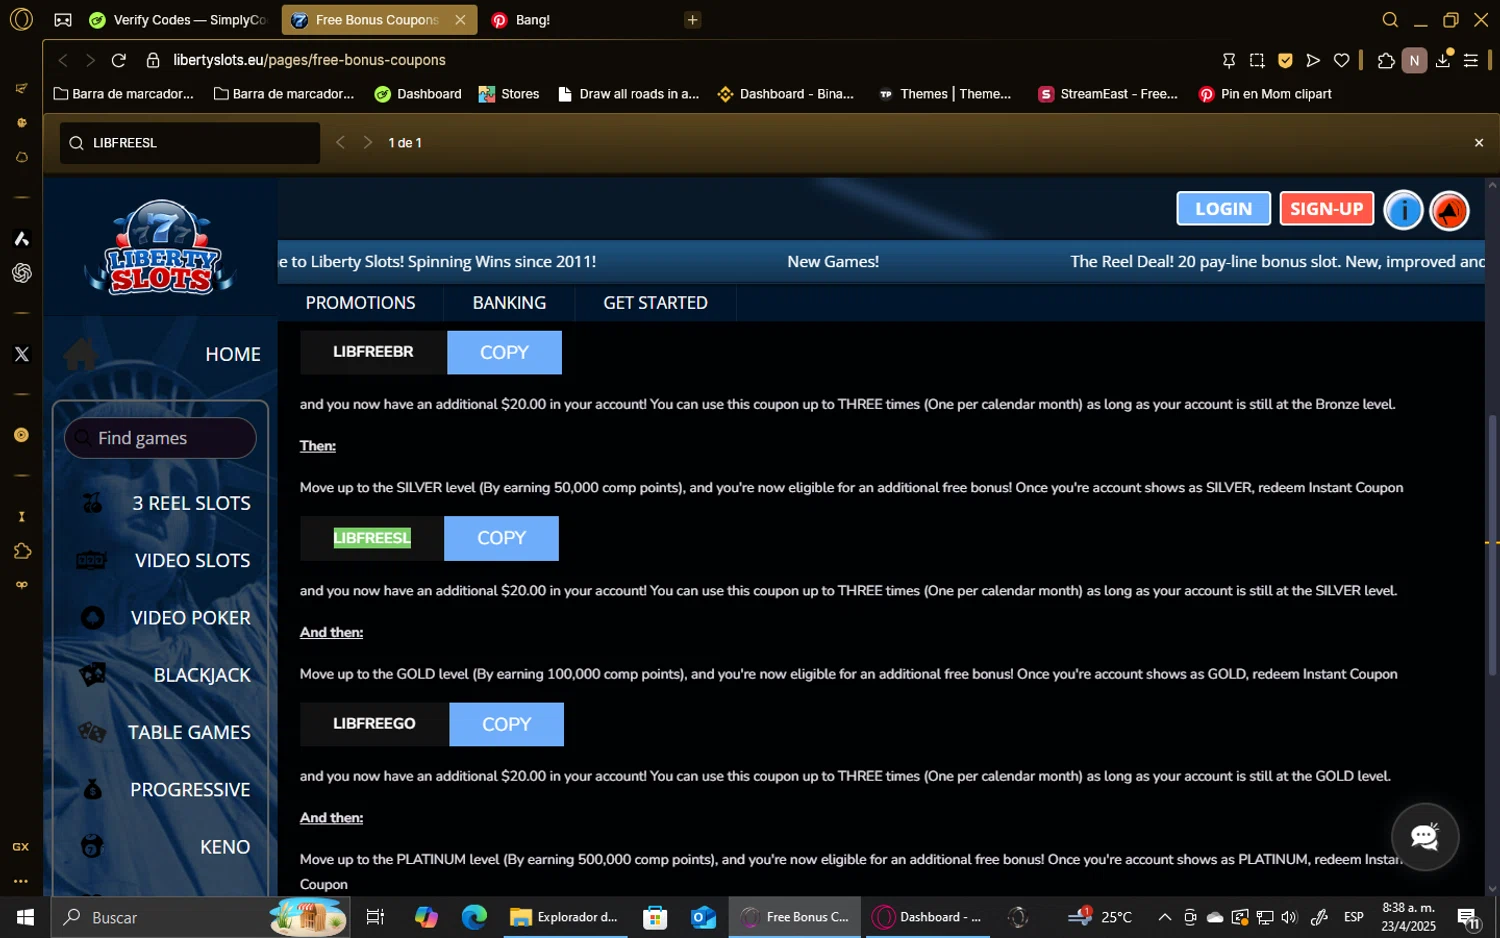Open the StreamEast bookmark
Image resolution: width=1500 pixels, height=938 pixels.
point(1108,94)
